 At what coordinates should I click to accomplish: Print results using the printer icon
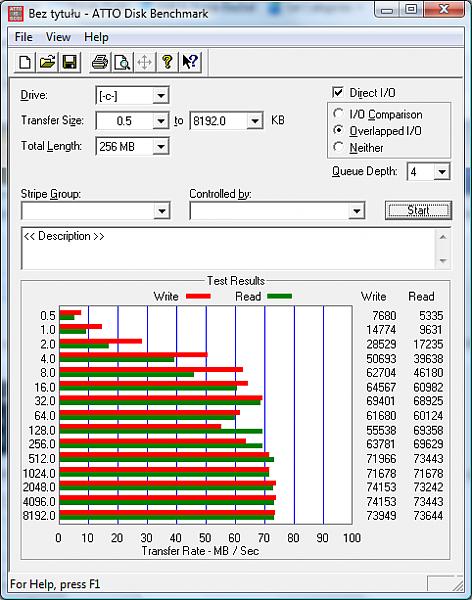click(x=100, y=62)
